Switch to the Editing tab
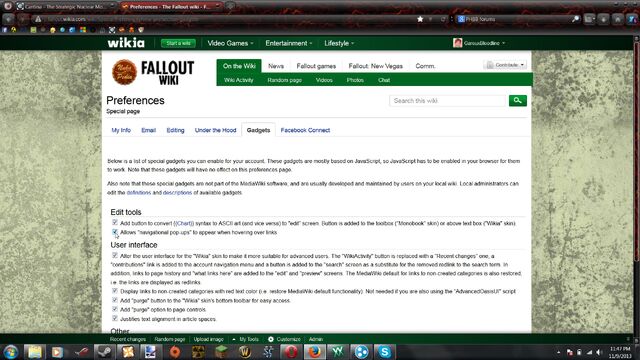This screenshot has height=360, width=640. (176, 130)
